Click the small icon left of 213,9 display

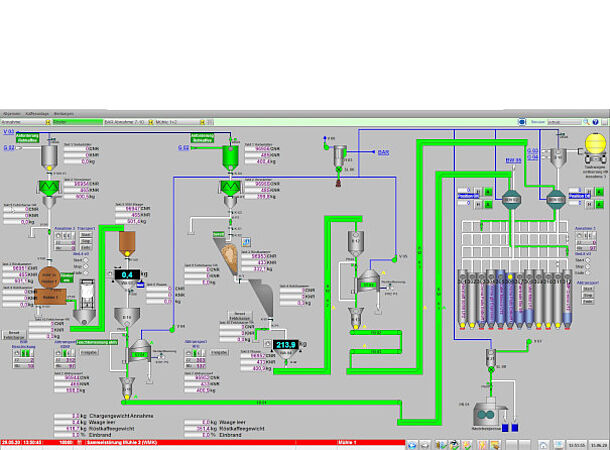click(x=267, y=344)
